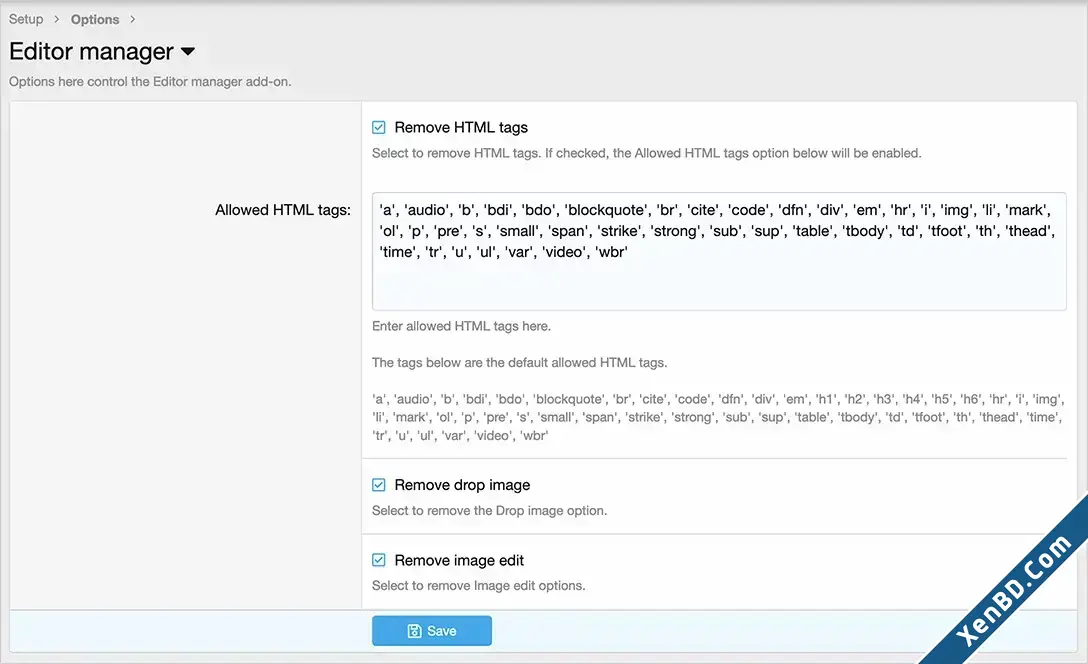Go to the Setup breadcrumb
The width and height of the screenshot is (1088, 664).
[x=26, y=19]
